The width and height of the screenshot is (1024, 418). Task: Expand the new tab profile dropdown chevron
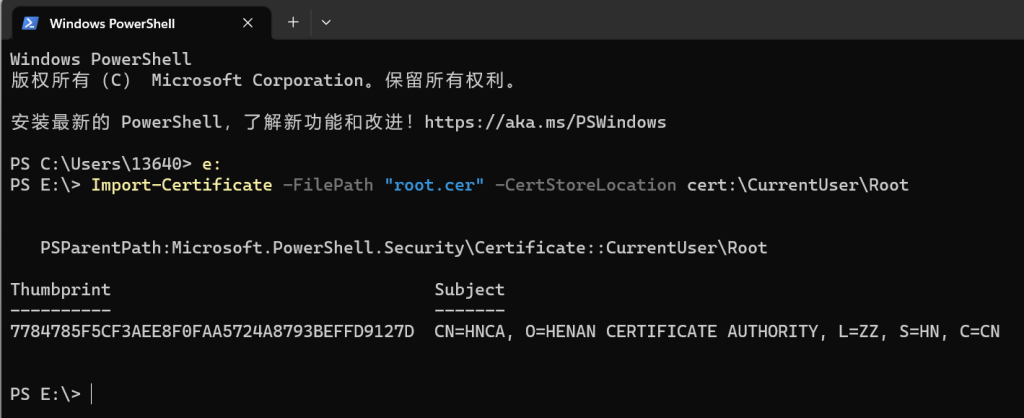click(x=326, y=22)
